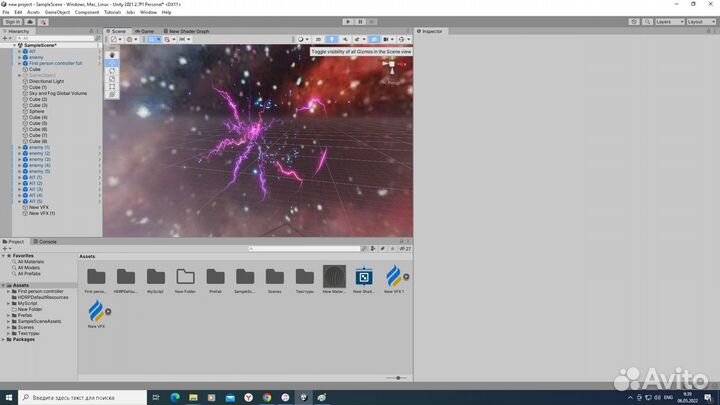The image size is (720, 405).
Task: Click the Hierarchy search field
Action: click(x=55, y=38)
